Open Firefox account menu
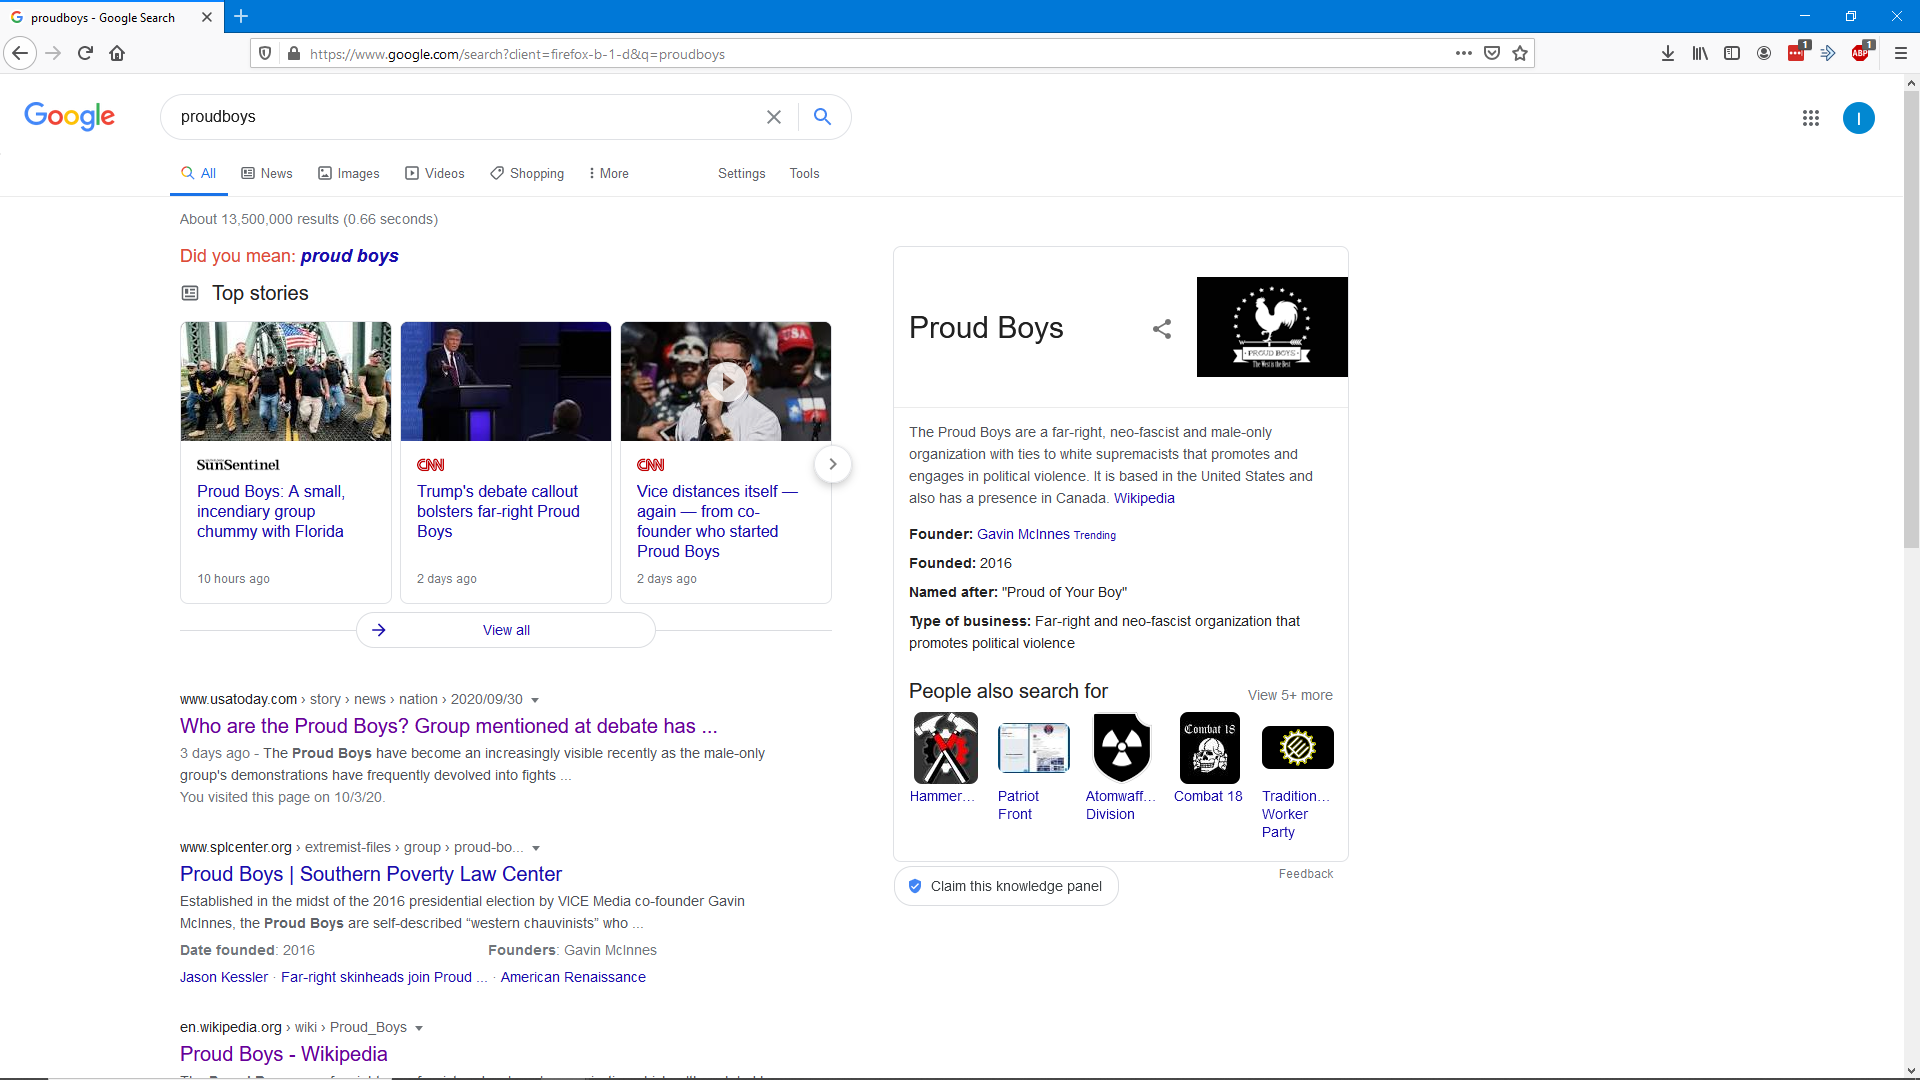Image resolution: width=1920 pixels, height=1080 pixels. (1764, 53)
